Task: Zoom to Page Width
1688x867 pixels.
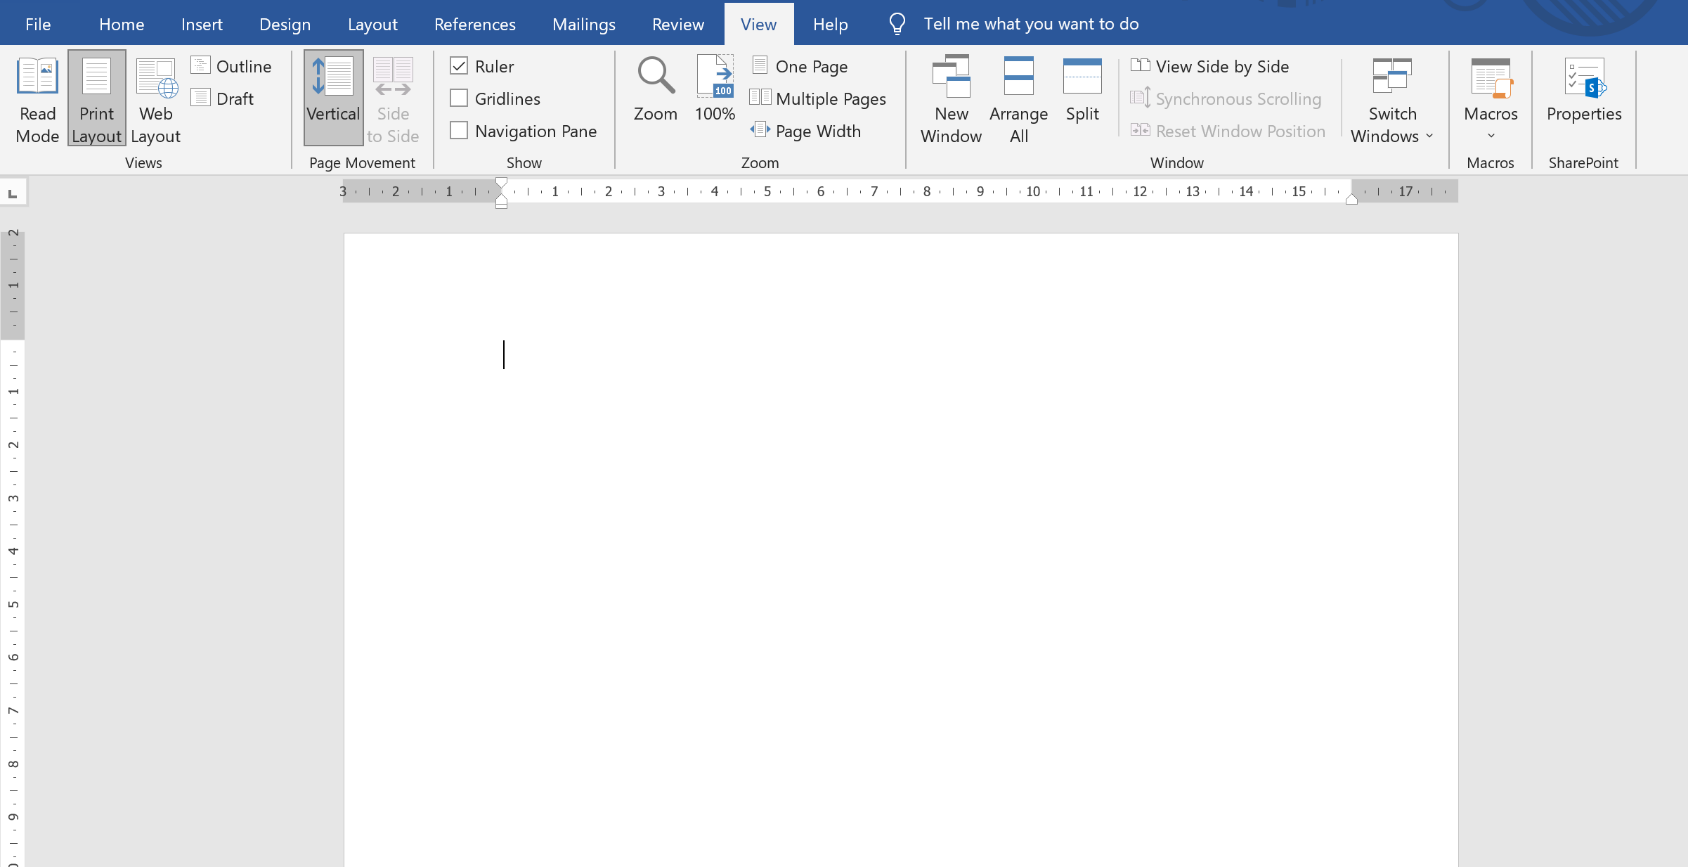Action: 806,131
